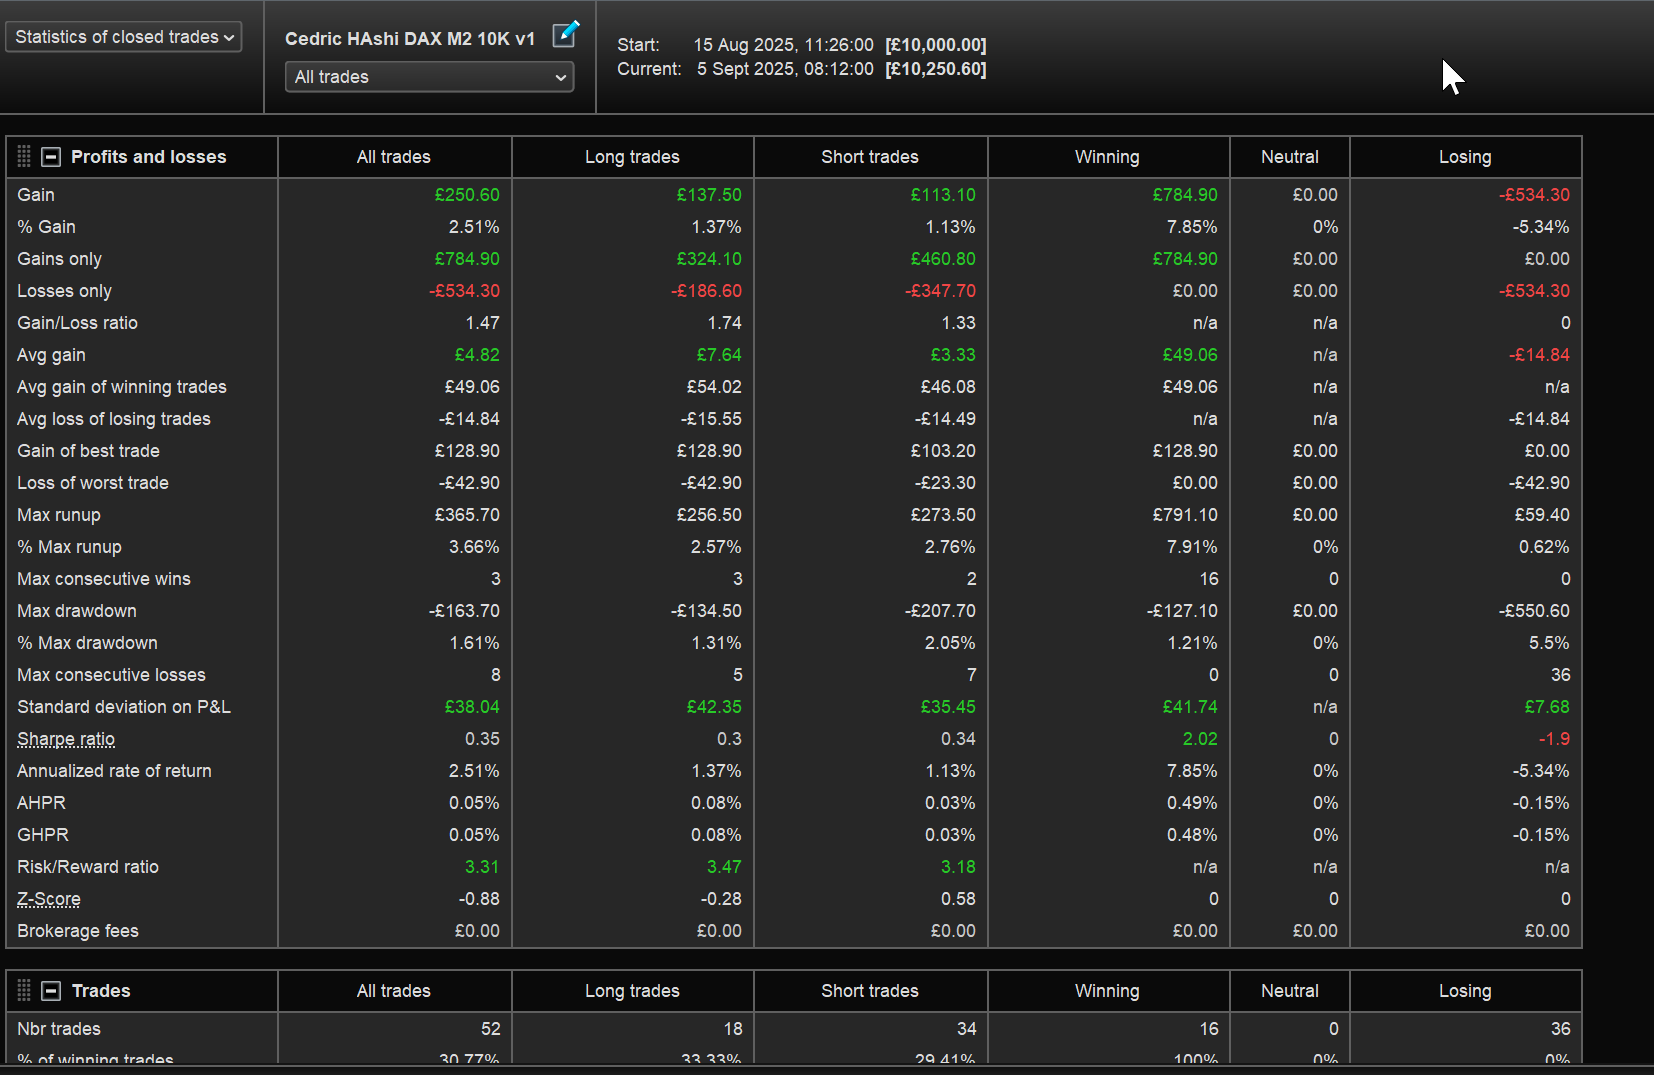Collapse the Profits and losses section
Screen dimensions: 1654x1075
(x=51, y=157)
